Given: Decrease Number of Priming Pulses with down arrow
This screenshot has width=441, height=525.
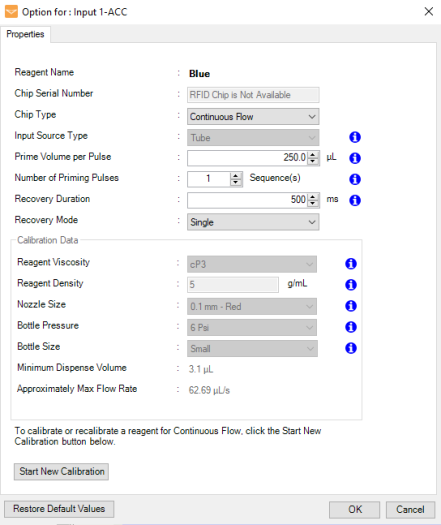Looking at the screenshot, I should point(236,182).
